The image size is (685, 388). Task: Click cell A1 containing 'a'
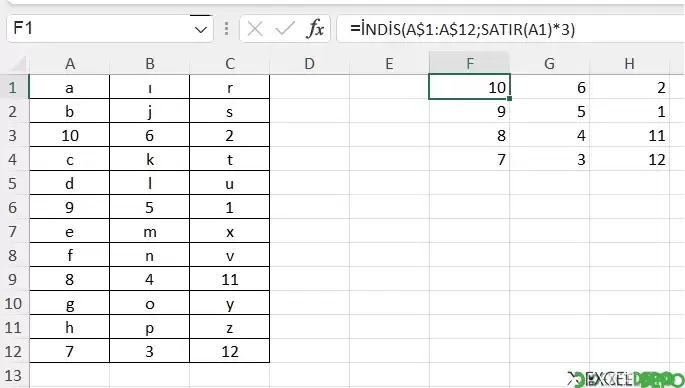click(x=69, y=87)
